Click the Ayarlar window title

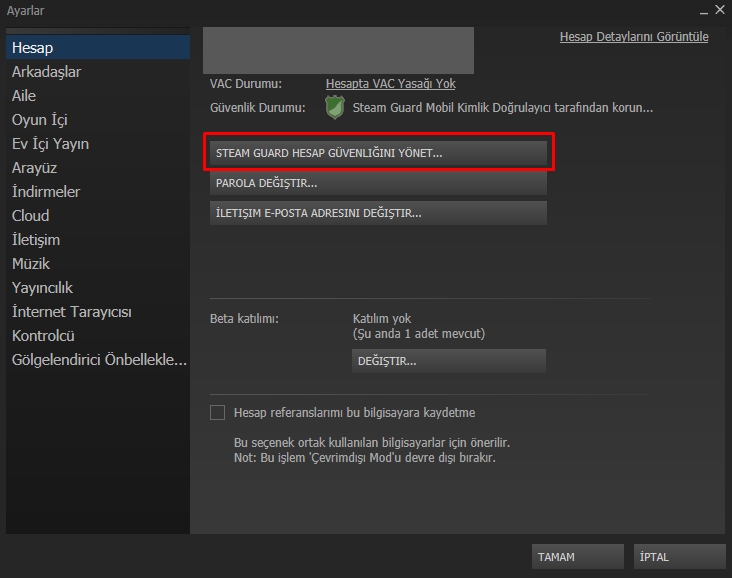click(25, 11)
